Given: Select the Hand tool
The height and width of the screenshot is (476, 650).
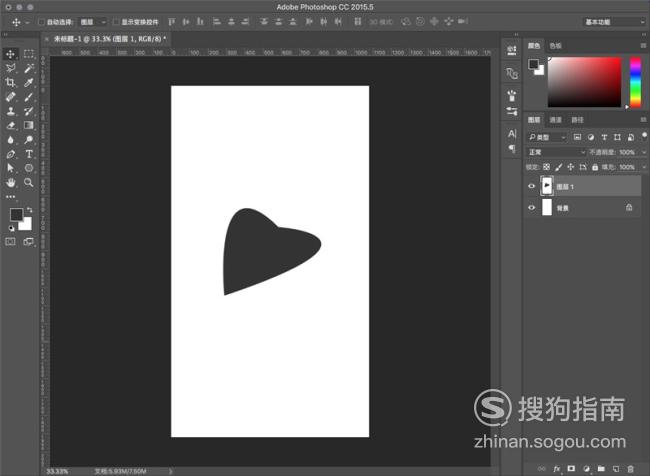Looking at the screenshot, I should 11,182.
